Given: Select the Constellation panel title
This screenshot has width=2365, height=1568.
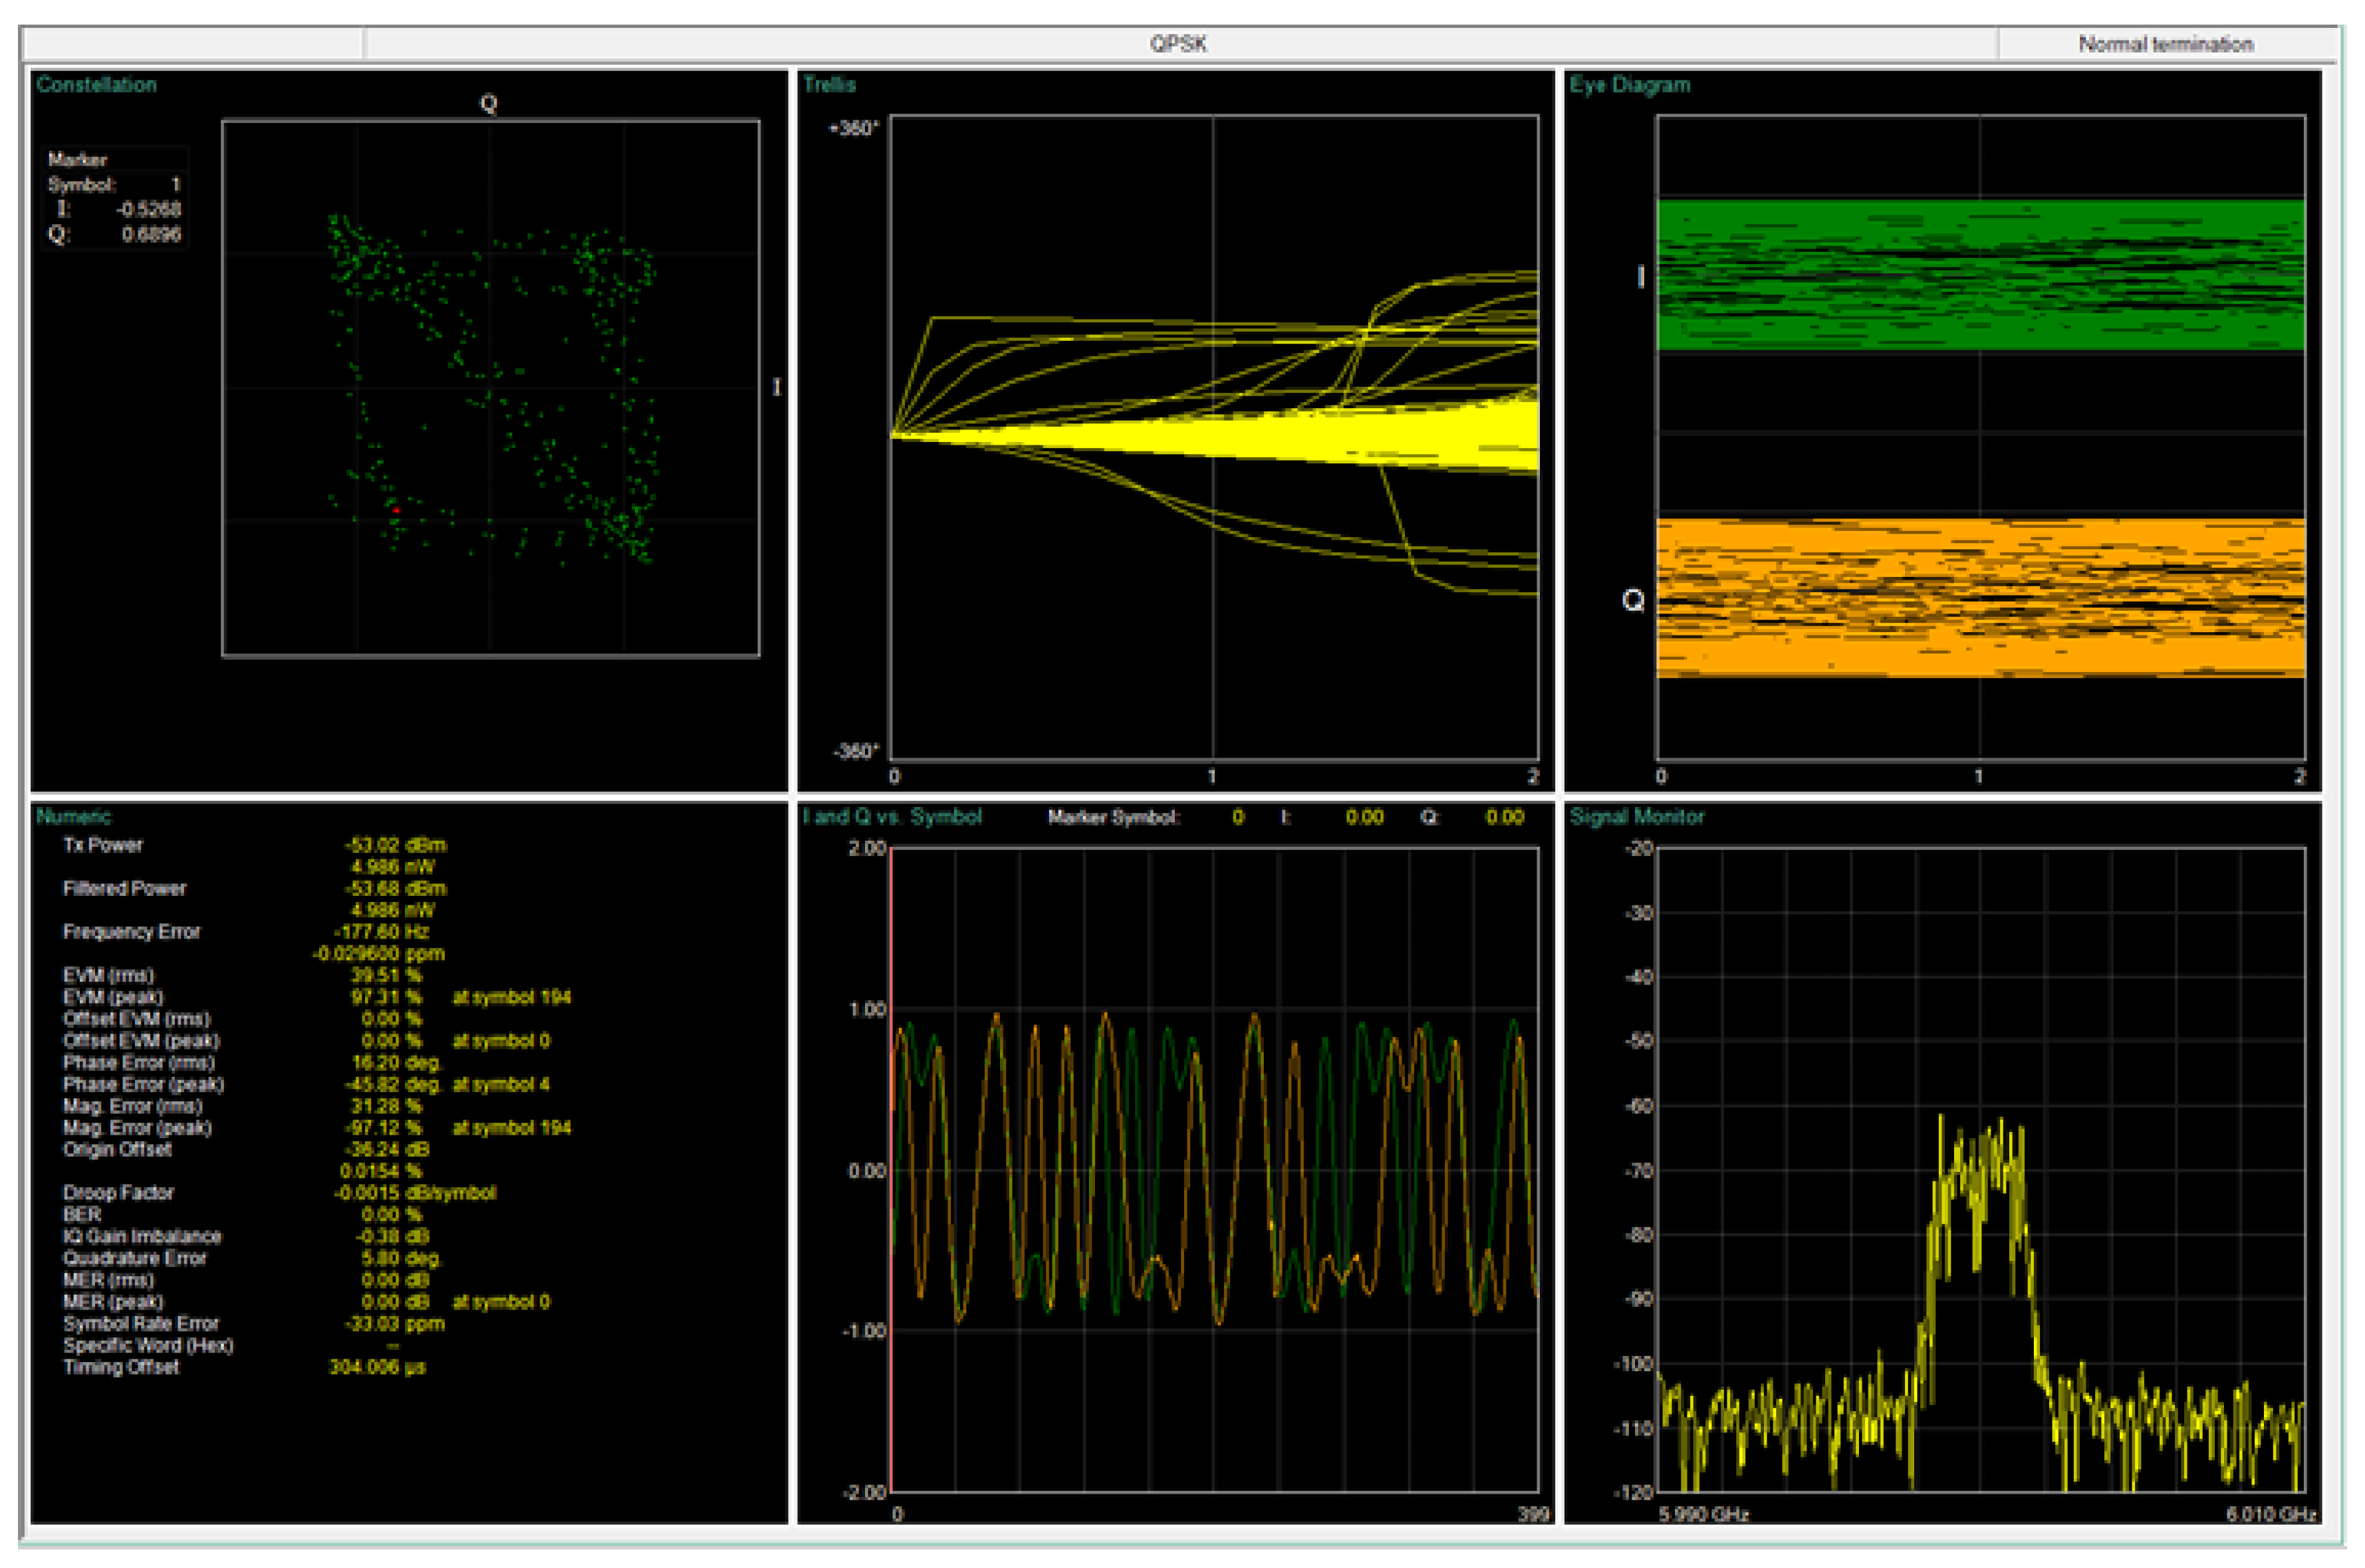Looking at the screenshot, I should click(96, 85).
